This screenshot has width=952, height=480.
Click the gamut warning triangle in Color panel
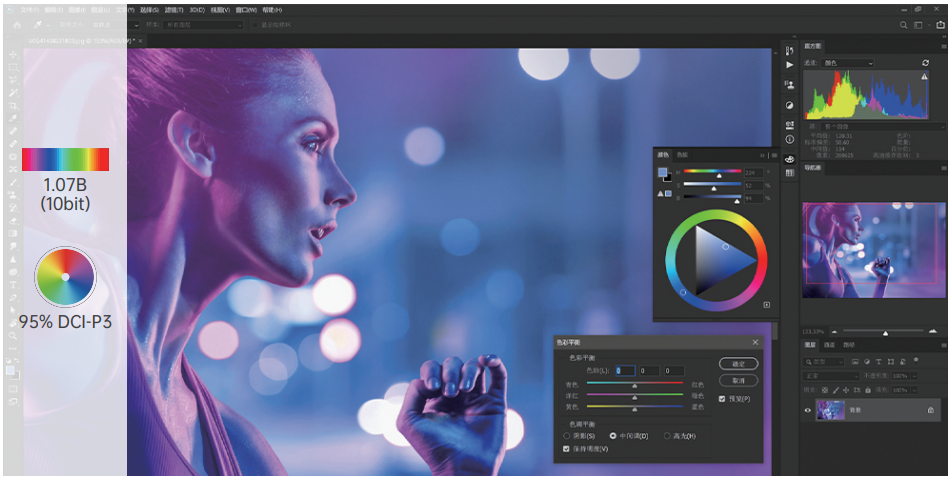[x=661, y=194]
